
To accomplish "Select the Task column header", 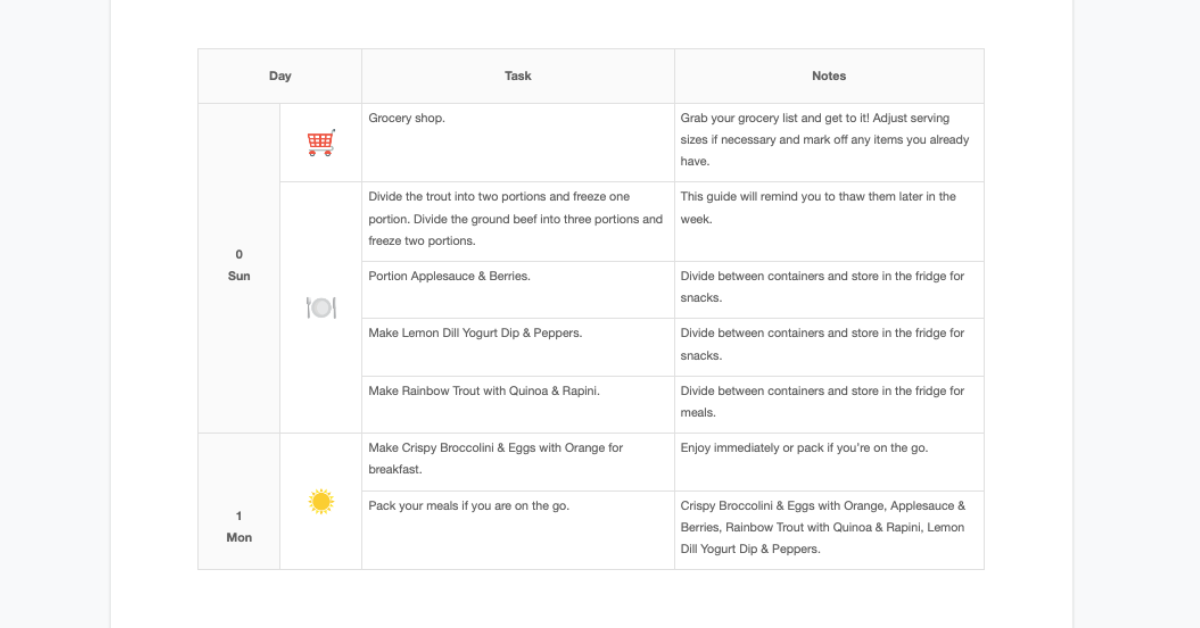I will 518,76.
